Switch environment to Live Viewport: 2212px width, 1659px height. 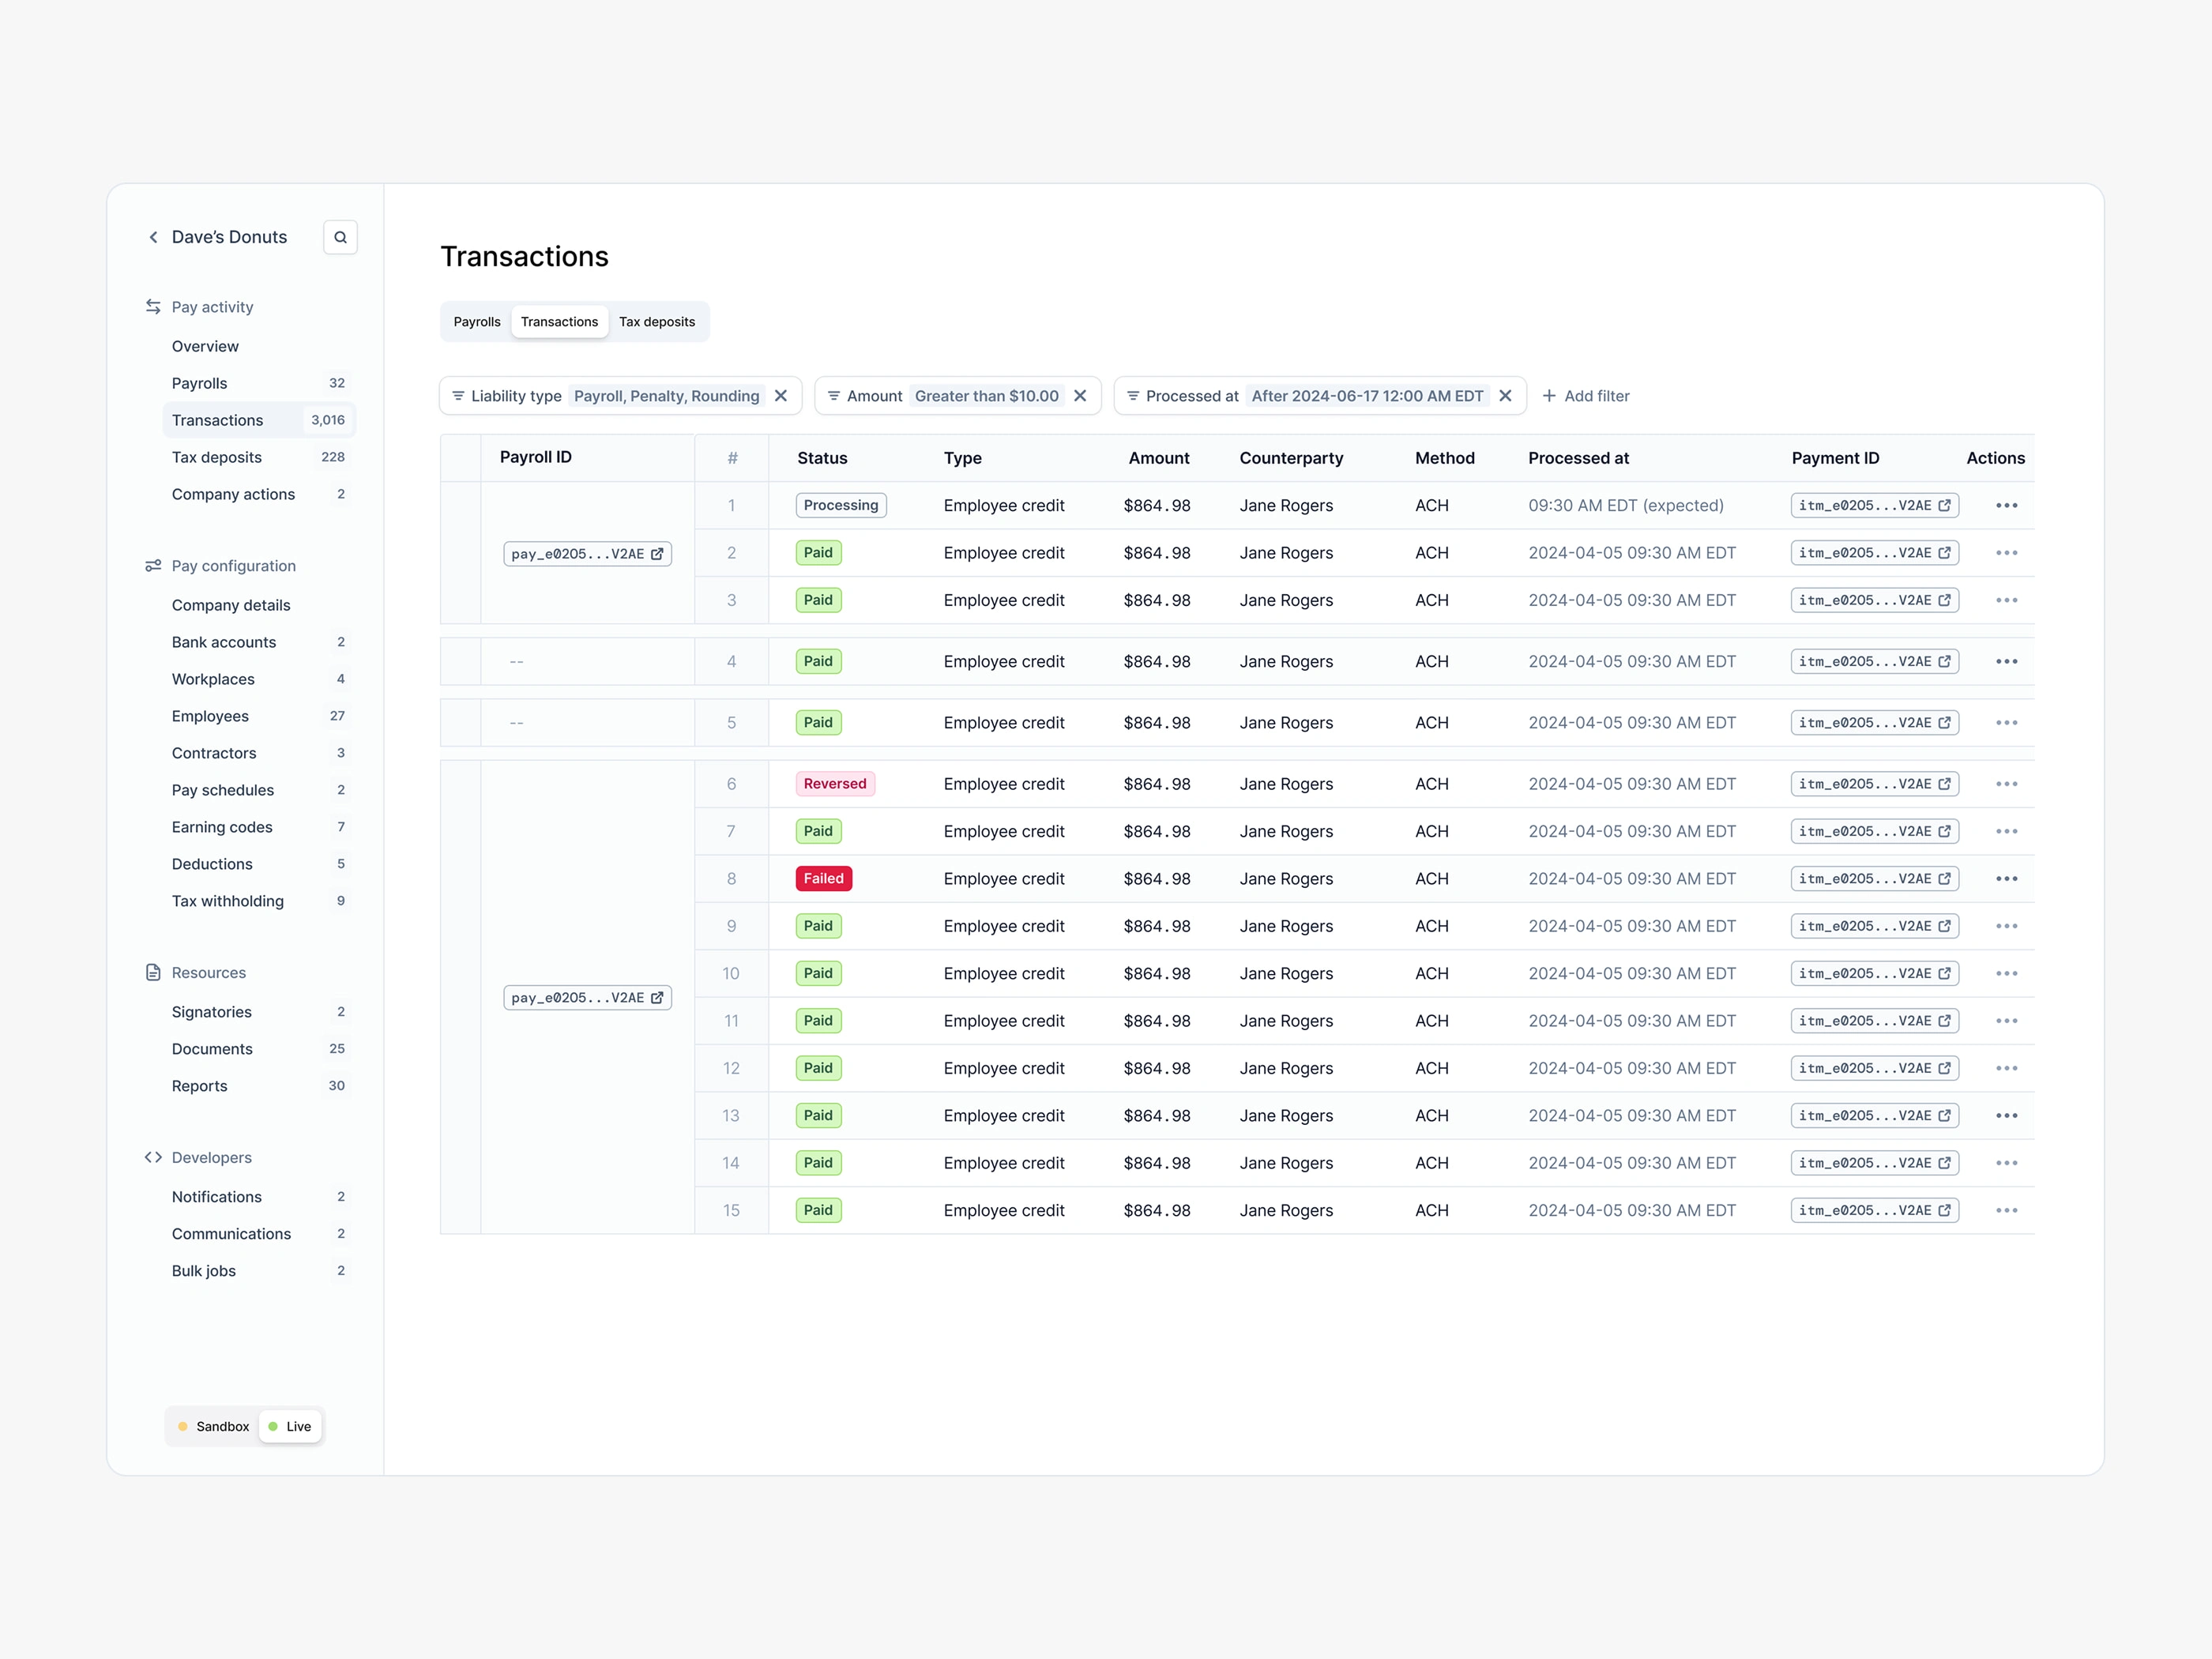coord(290,1426)
